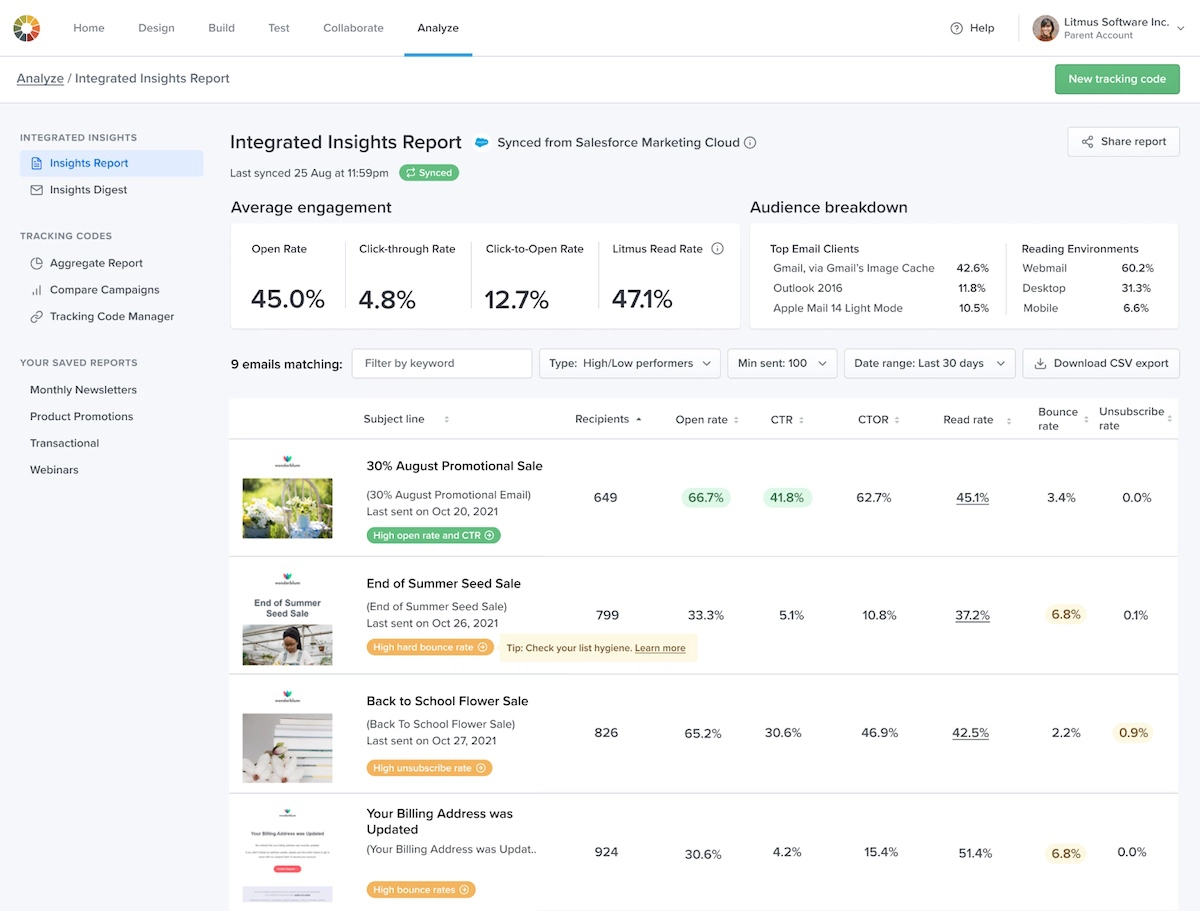
Task: Sort by CTR column arrows
Action: (801, 420)
